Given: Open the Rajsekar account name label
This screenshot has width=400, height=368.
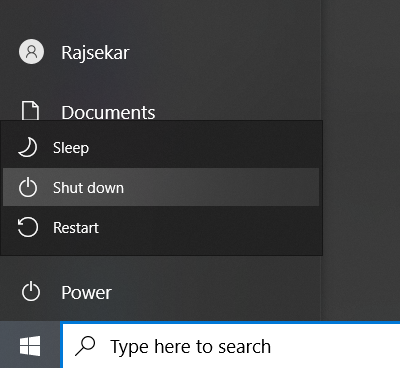Looking at the screenshot, I should click(95, 53).
